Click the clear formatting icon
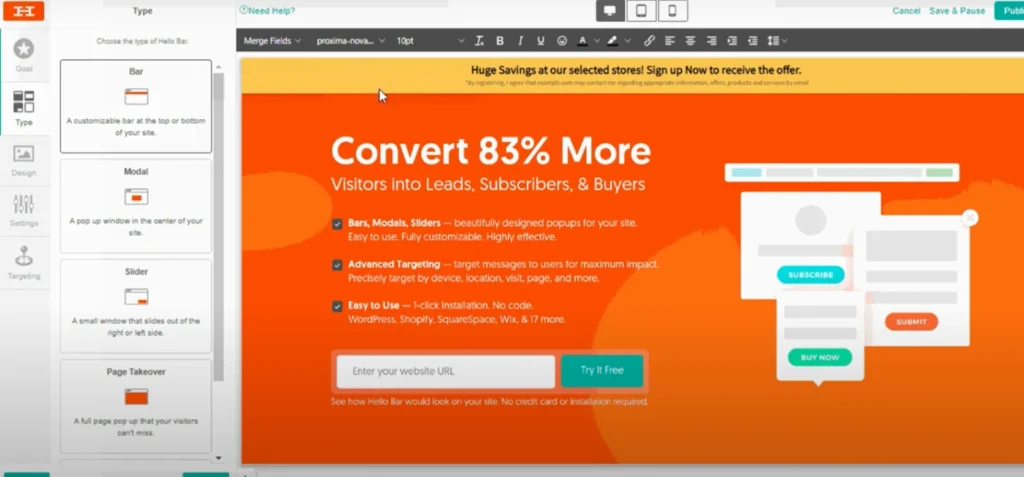Screen dimensions: 1024x477 tap(479, 41)
